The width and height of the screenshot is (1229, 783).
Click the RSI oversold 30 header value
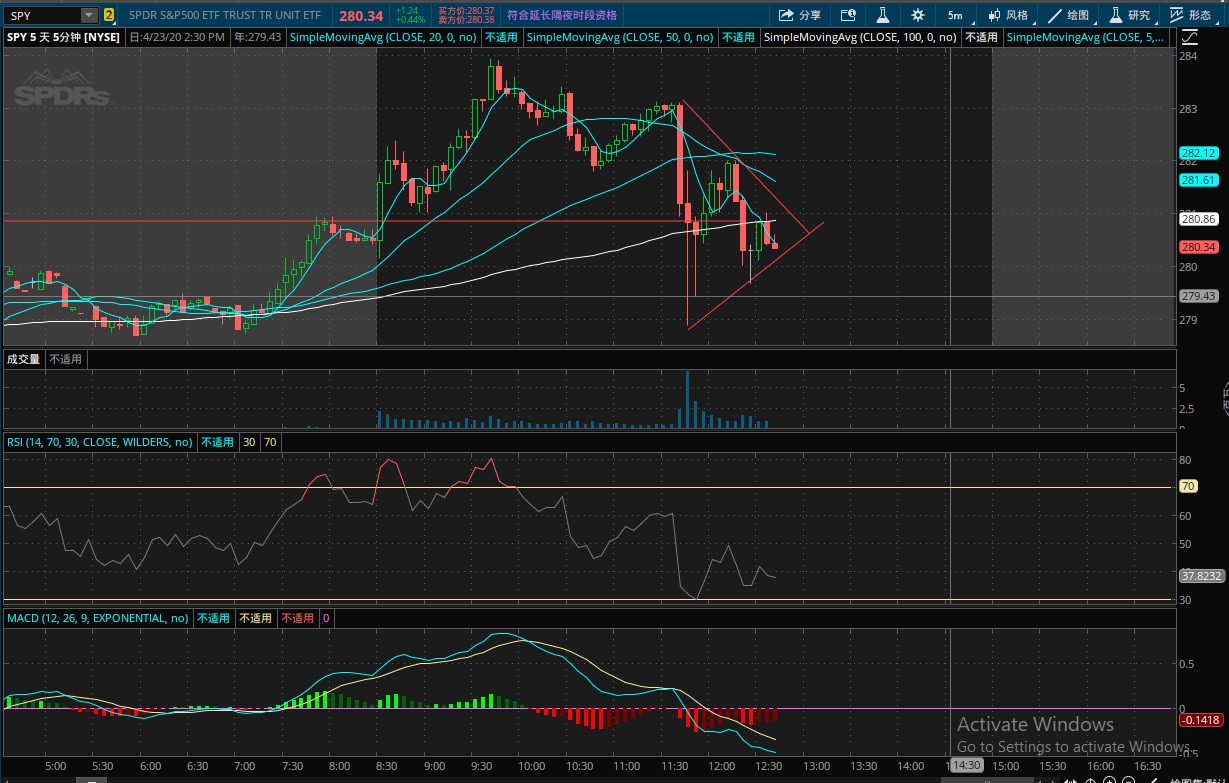(248, 441)
